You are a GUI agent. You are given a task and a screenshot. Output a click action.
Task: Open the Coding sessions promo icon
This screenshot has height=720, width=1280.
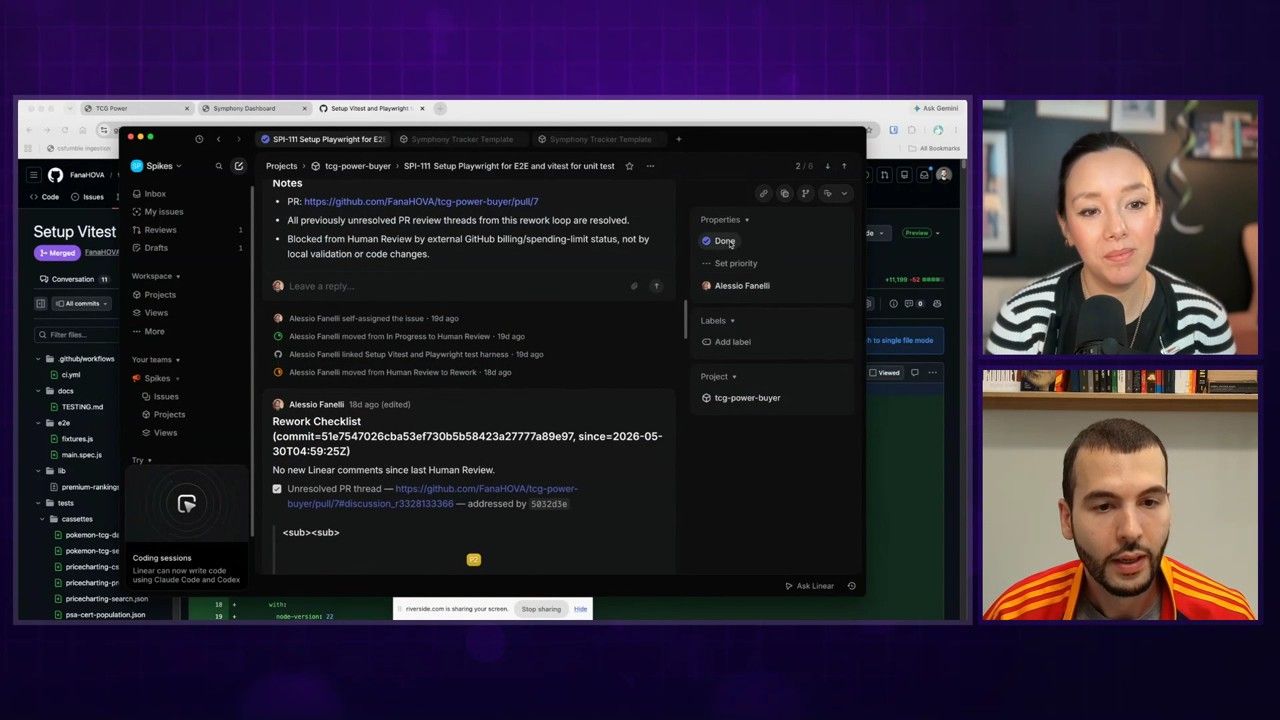[187, 504]
